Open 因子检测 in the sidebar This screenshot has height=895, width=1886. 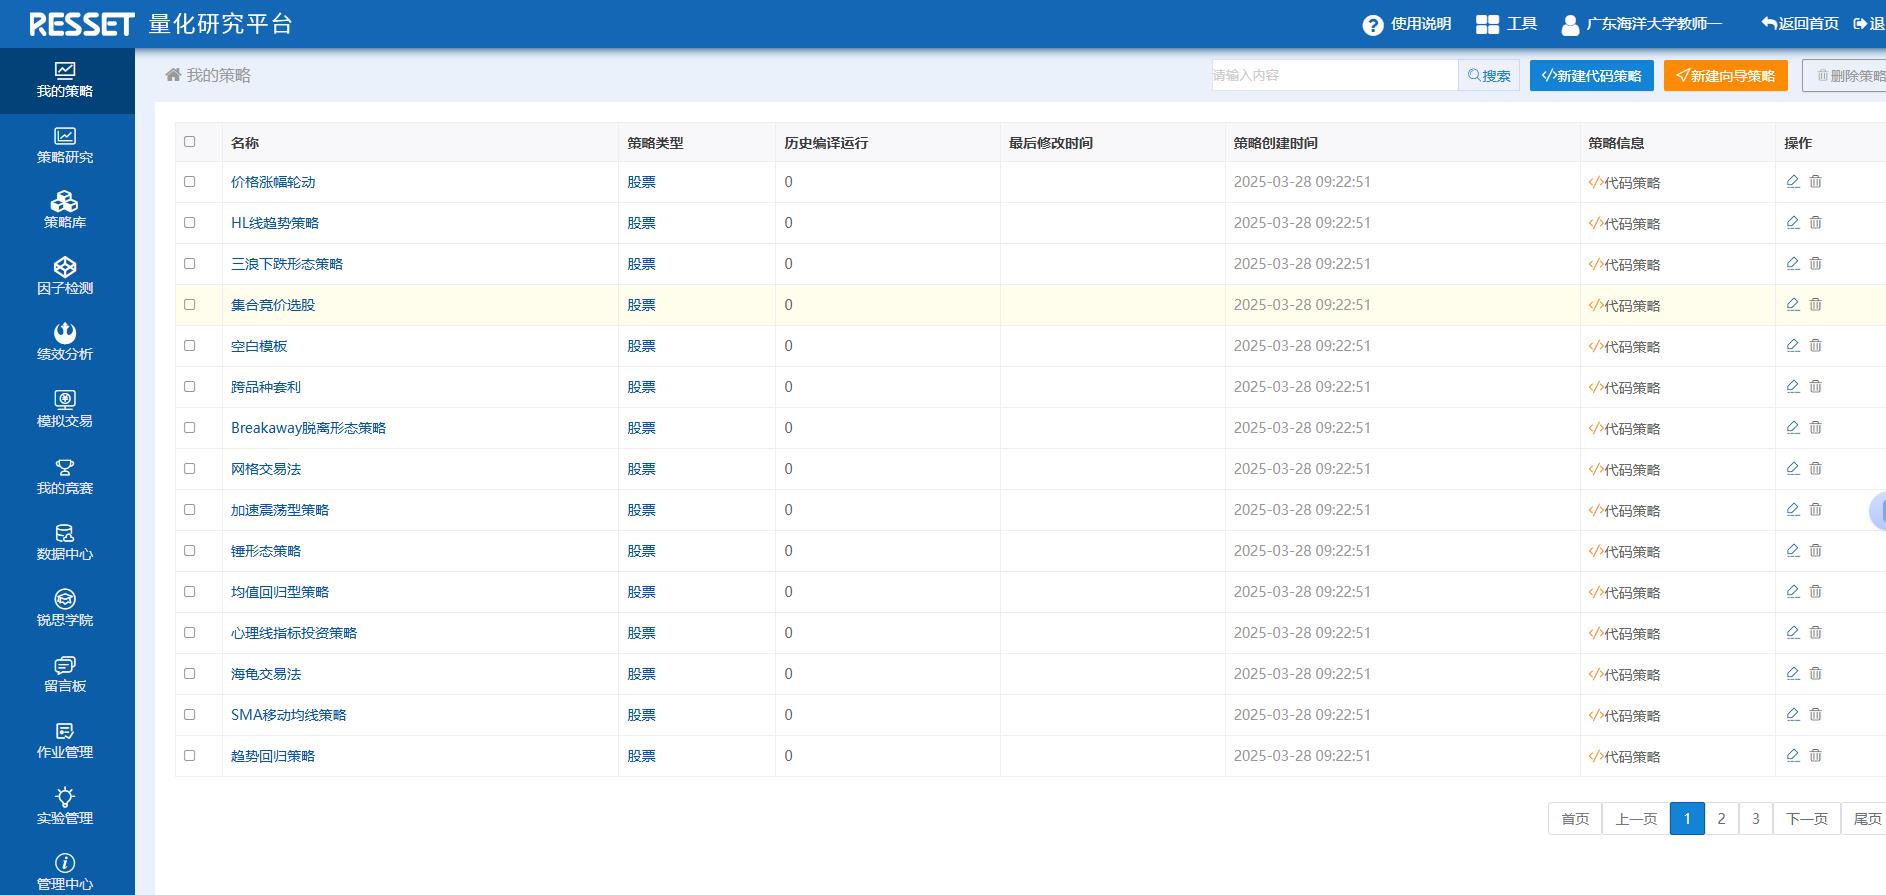[x=65, y=277]
